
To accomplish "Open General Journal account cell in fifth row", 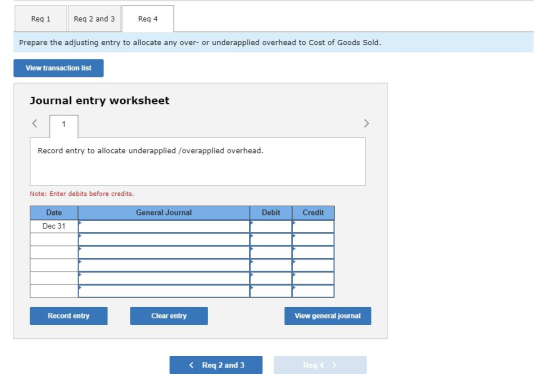I will 164,278.
